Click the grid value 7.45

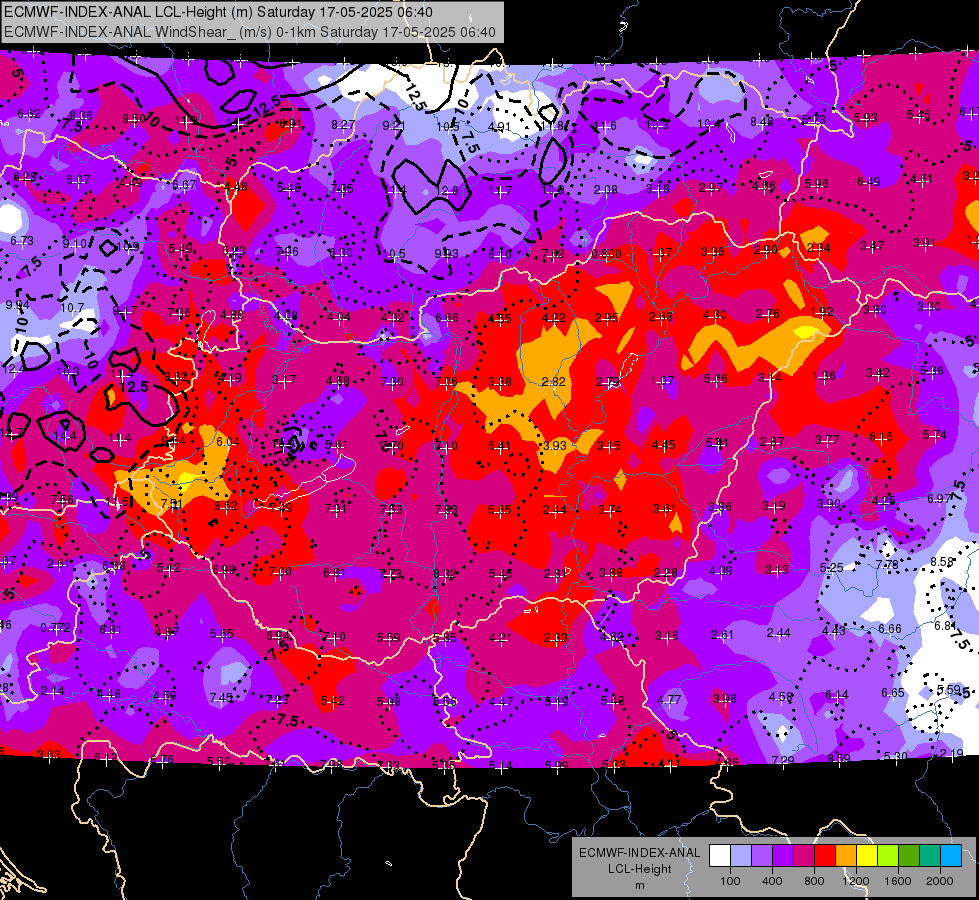pyautogui.click(x=221, y=698)
